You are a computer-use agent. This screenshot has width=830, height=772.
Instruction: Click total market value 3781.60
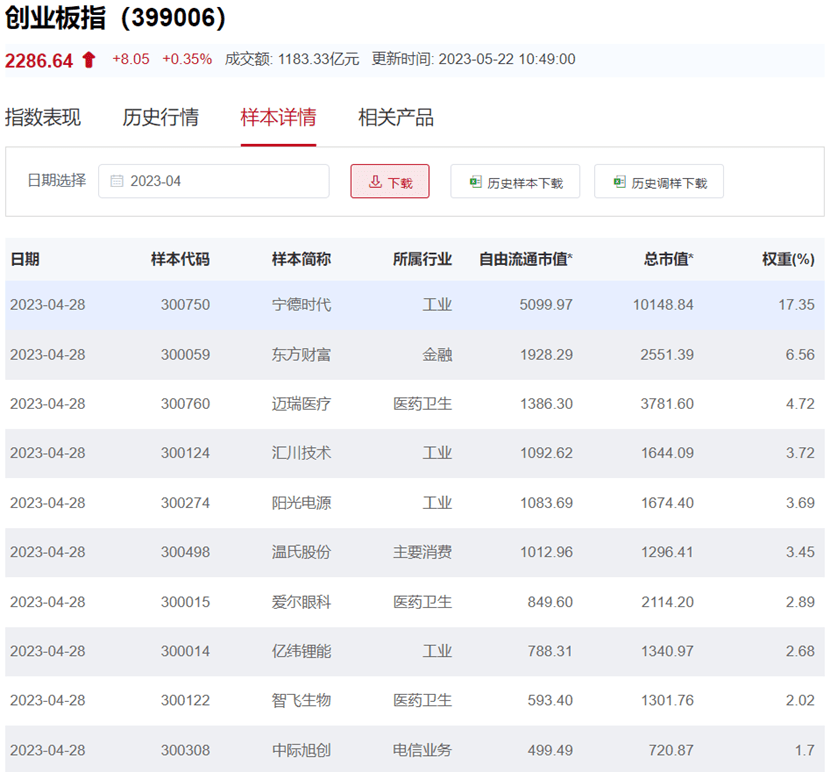(x=667, y=403)
